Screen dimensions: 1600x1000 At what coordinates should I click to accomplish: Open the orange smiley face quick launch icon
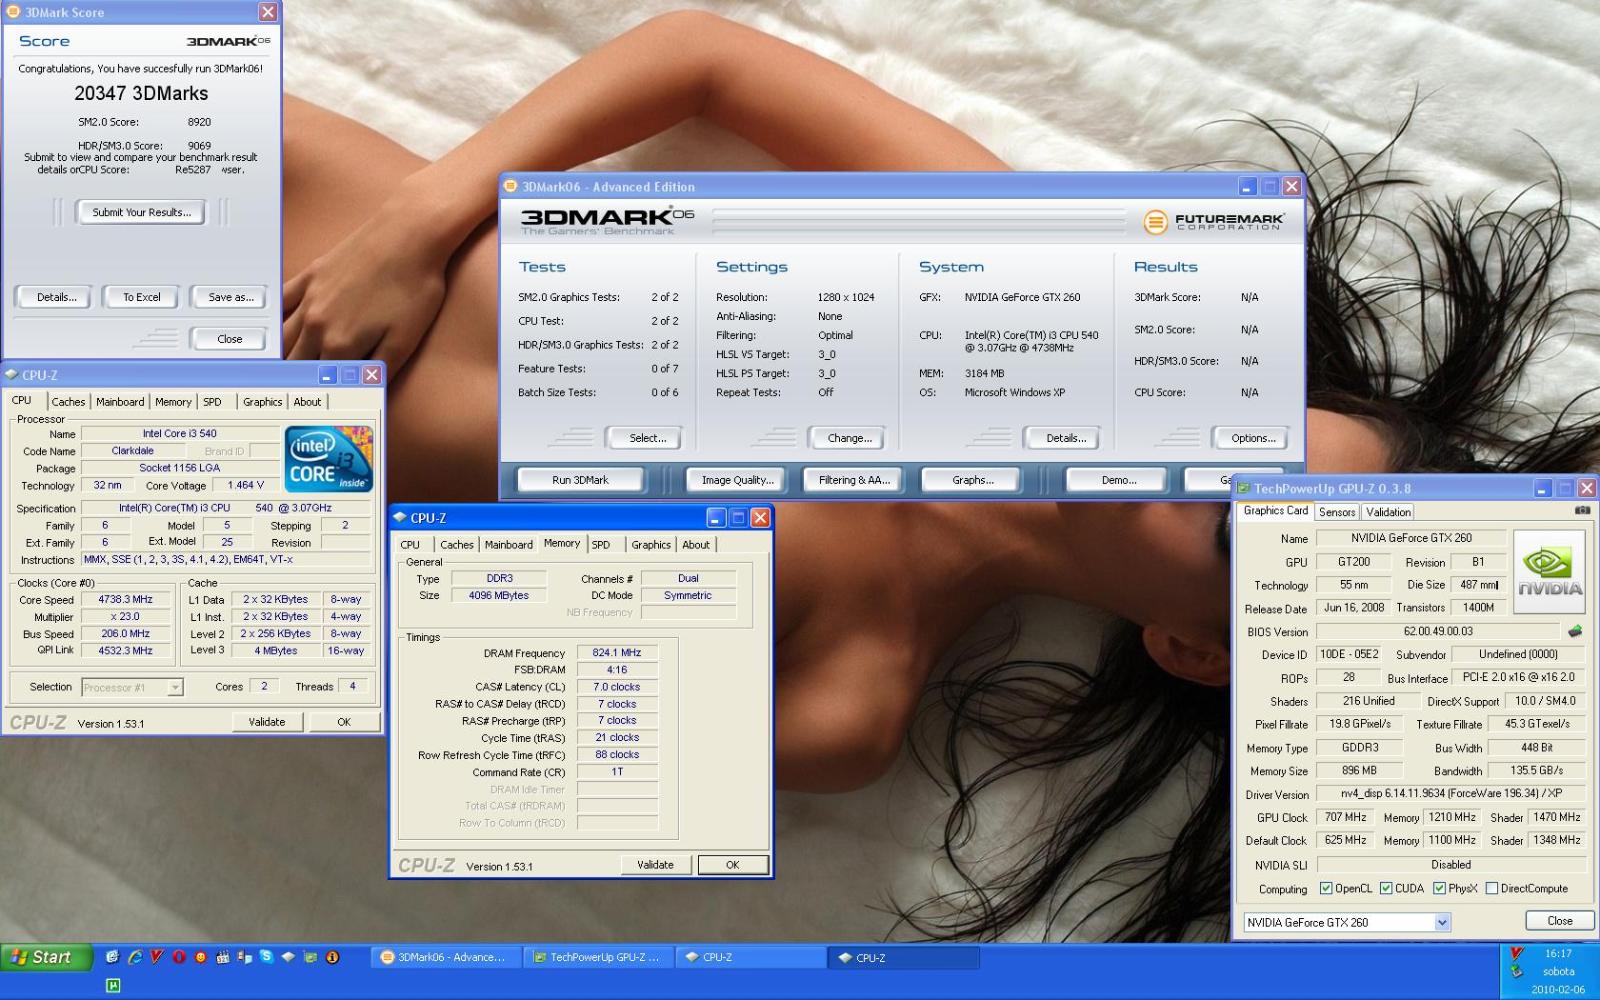[200, 957]
